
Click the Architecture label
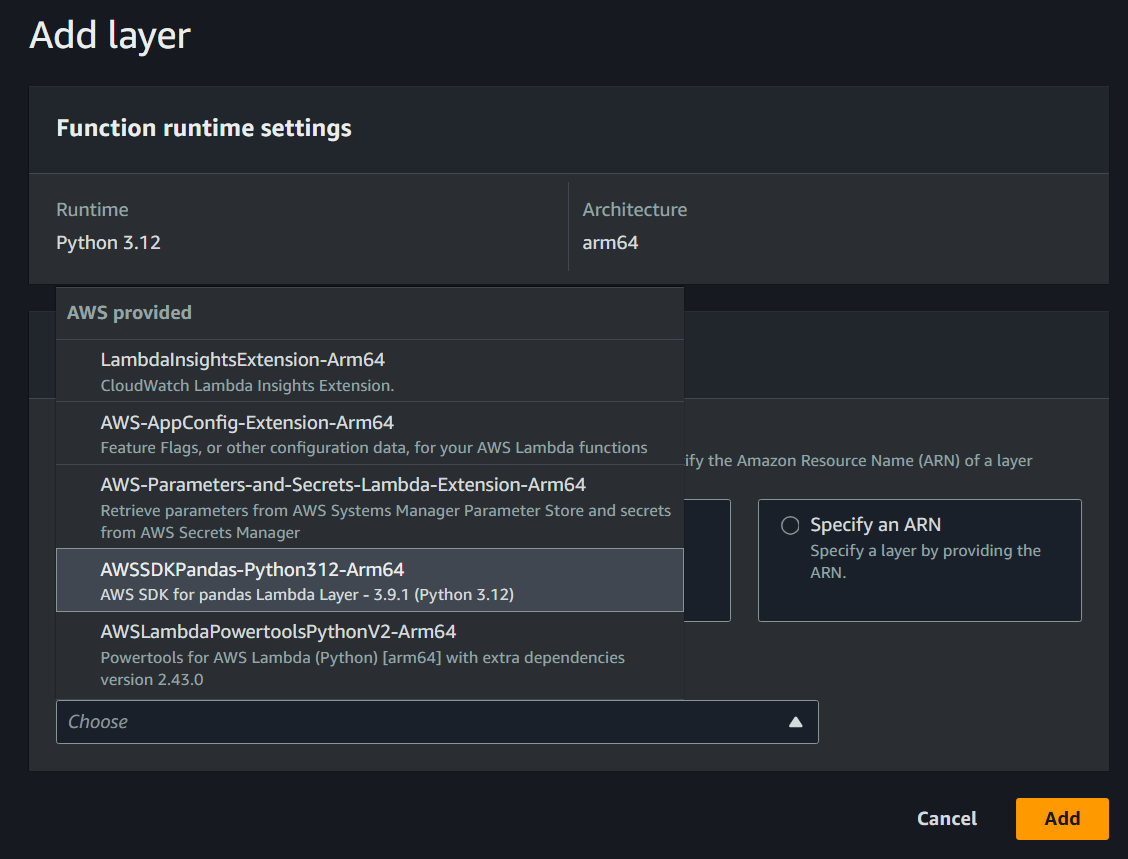(x=634, y=209)
